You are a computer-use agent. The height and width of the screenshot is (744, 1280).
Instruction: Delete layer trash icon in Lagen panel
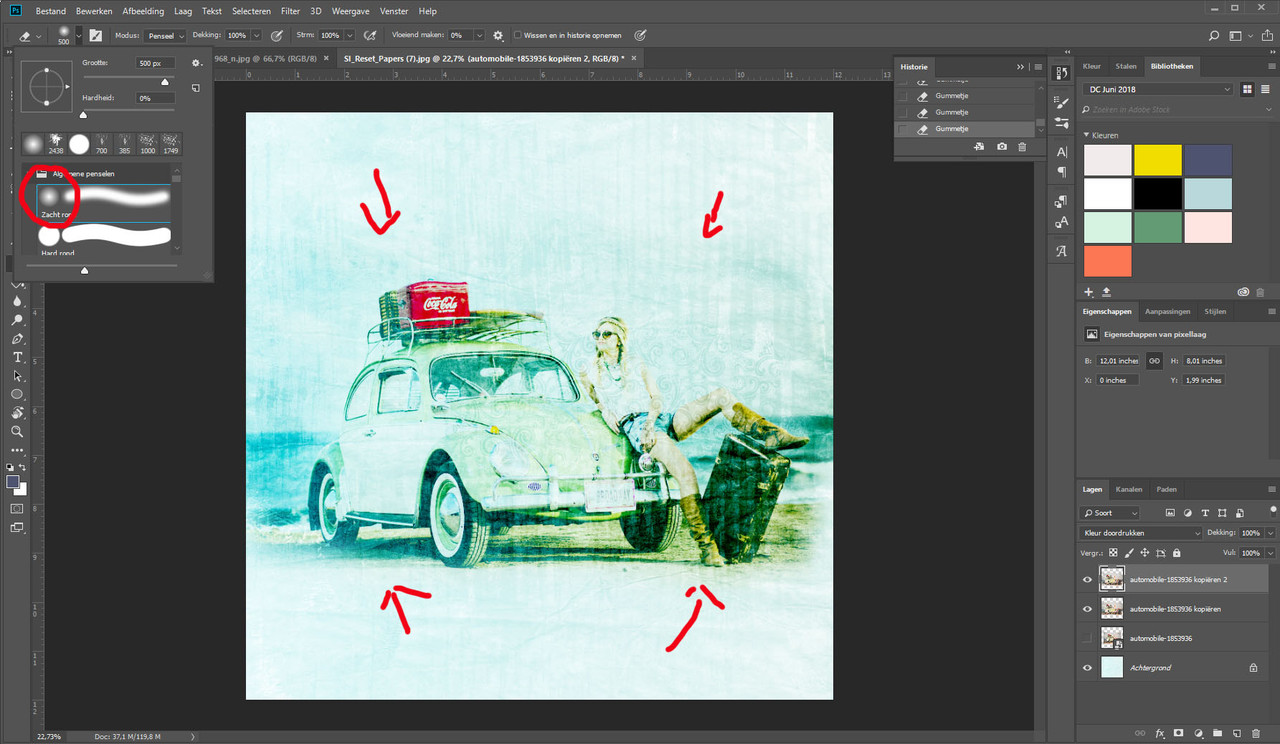(1256, 734)
